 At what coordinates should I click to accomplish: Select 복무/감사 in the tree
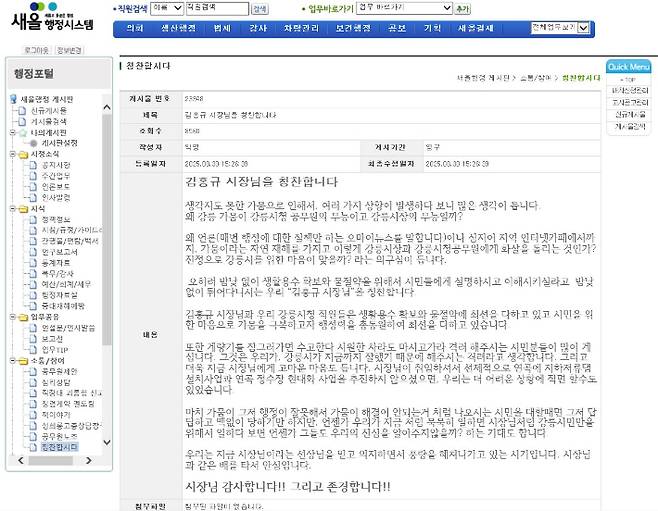tap(57, 274)
